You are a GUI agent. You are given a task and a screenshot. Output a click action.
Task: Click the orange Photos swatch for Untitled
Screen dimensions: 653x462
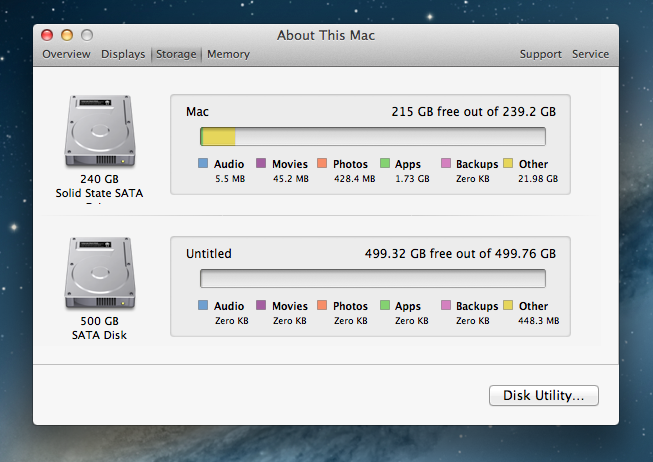[322, 305]
